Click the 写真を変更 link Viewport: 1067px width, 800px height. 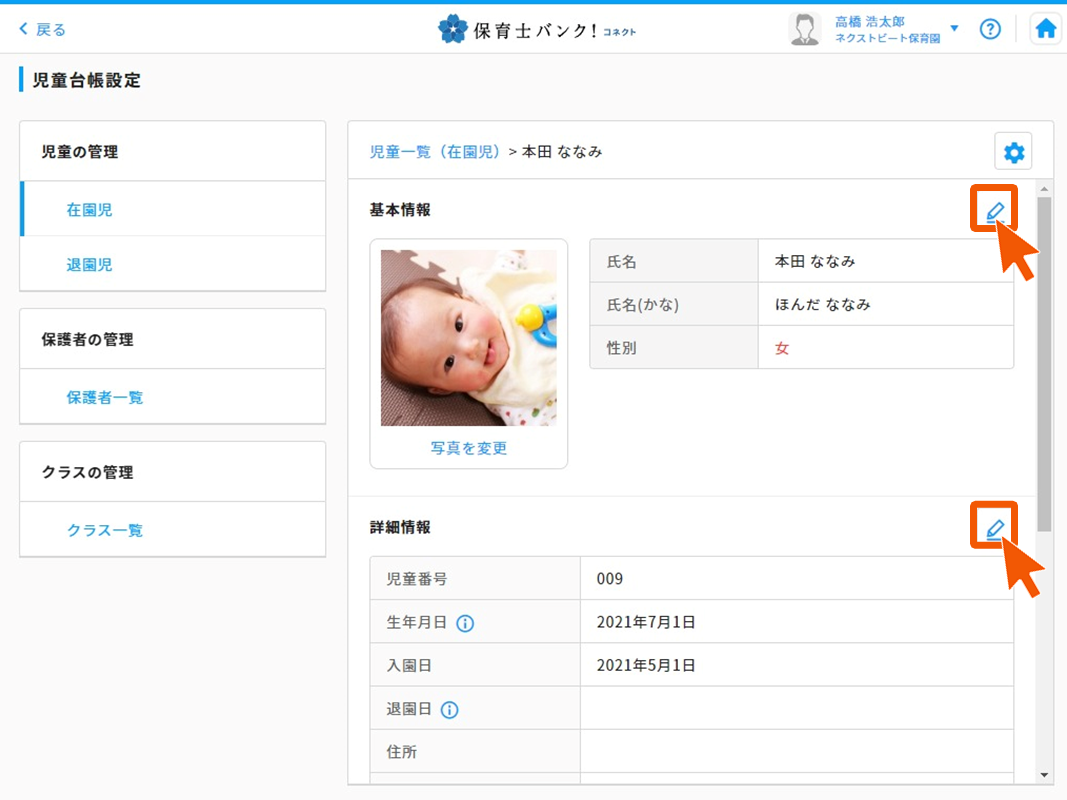pyautogui.click(x=469, y=448)
